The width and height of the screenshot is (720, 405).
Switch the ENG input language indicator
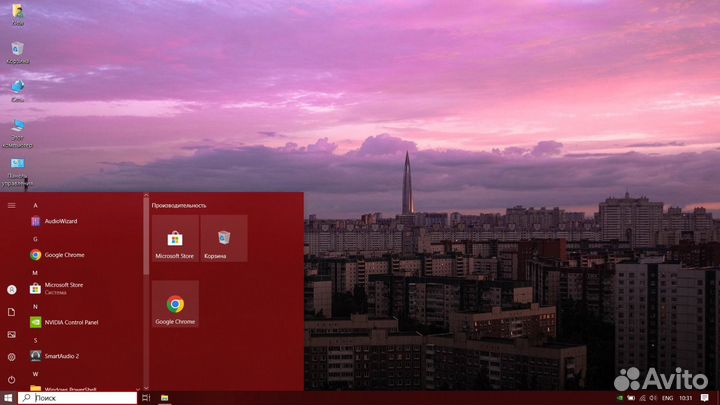click(667, 398)
